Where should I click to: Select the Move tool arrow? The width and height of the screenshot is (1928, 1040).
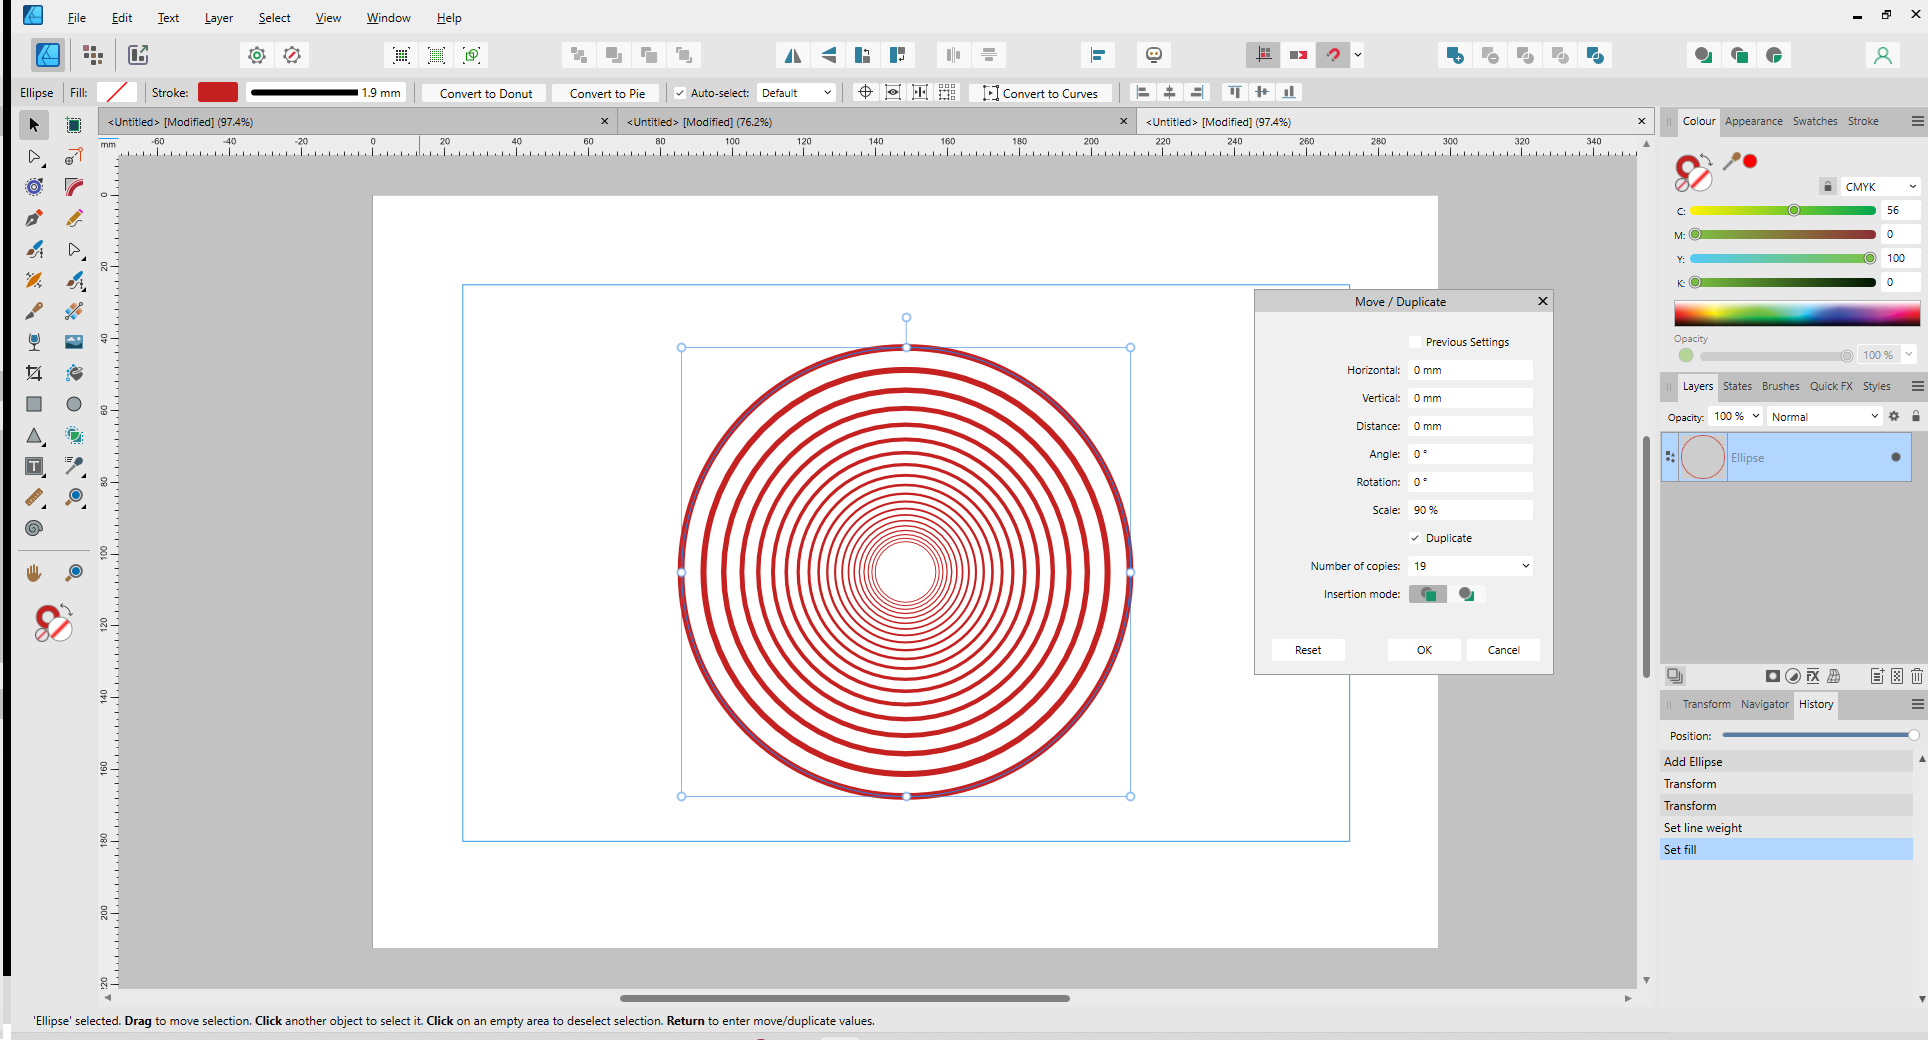34,125
